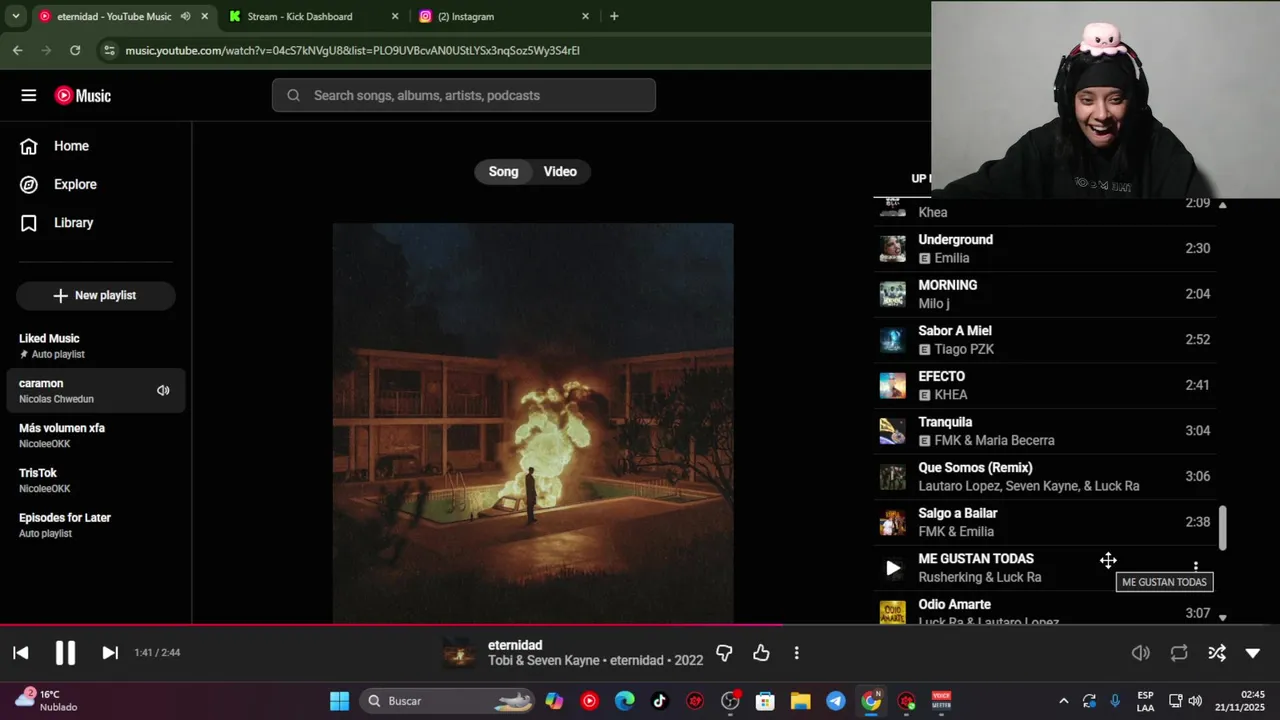Image resolution: width=1280 pixels, height=720 pixels.
Task: Click the queue scrollbar thumb
Action: click(x=1222, y=527)
